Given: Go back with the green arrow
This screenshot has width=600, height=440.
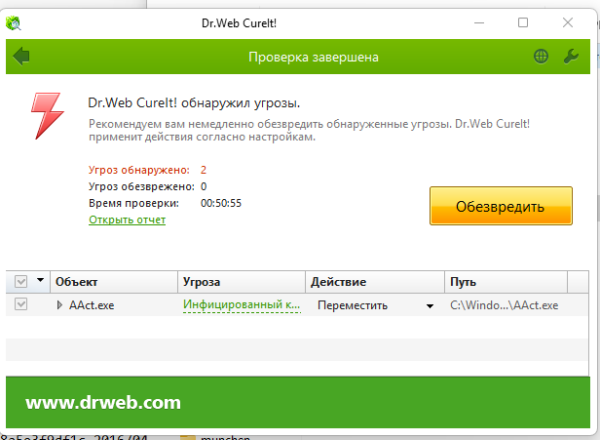Looking at the screenshot, I should 21,56.
